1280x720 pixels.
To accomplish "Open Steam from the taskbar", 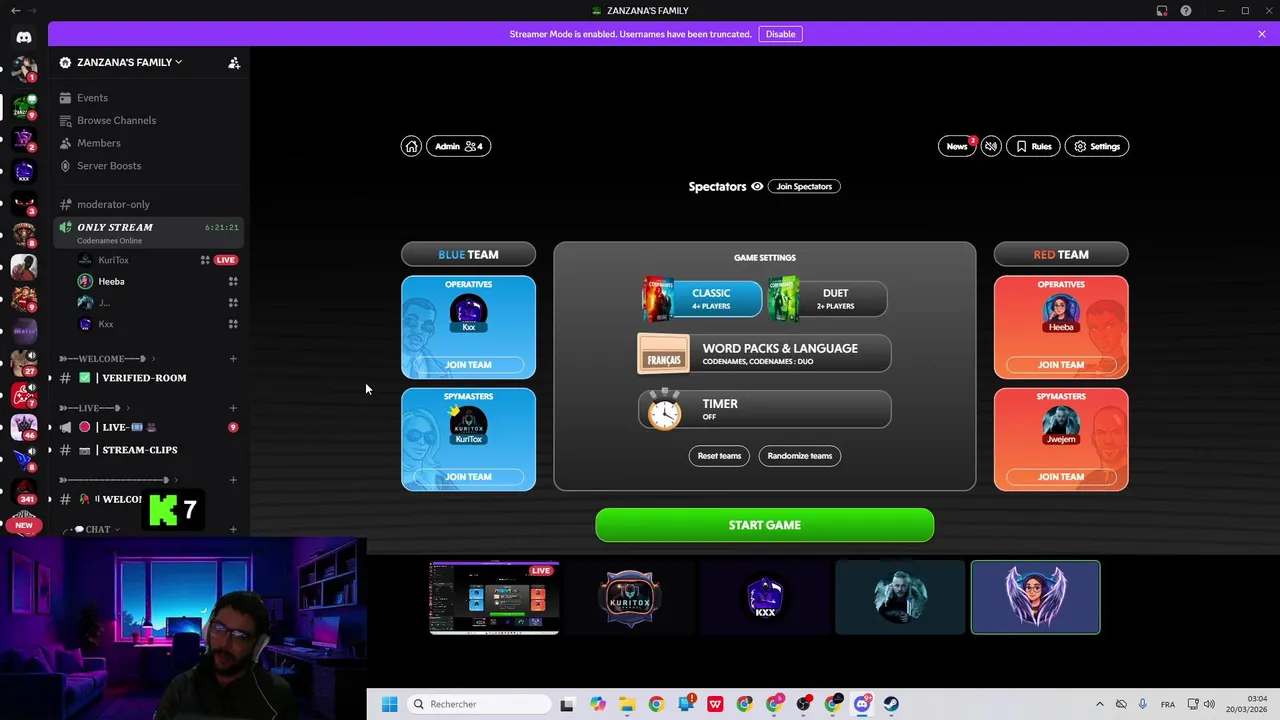I will pyautogui.click(x=891, y=704).
